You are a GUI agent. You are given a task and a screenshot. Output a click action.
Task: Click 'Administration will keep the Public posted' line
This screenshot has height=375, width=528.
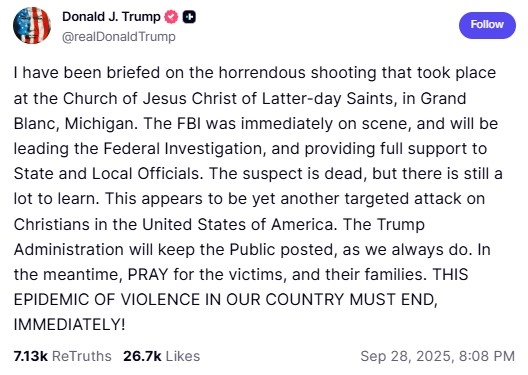coord(176,250)
